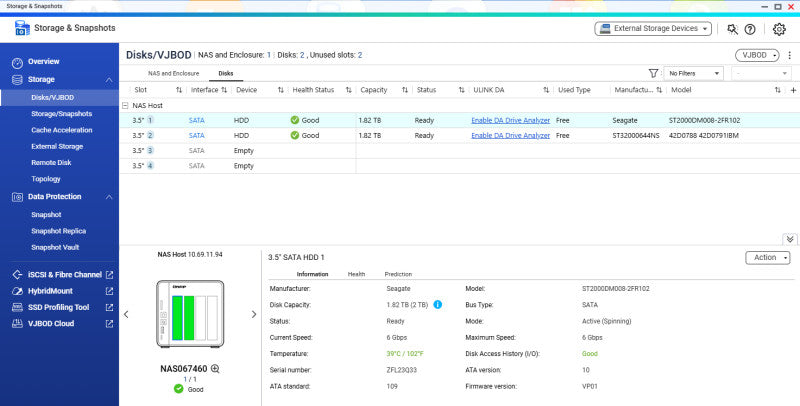800x406 pixels.
Task: Open Remote Disk in sidebar
Action: tap(51, 163)
